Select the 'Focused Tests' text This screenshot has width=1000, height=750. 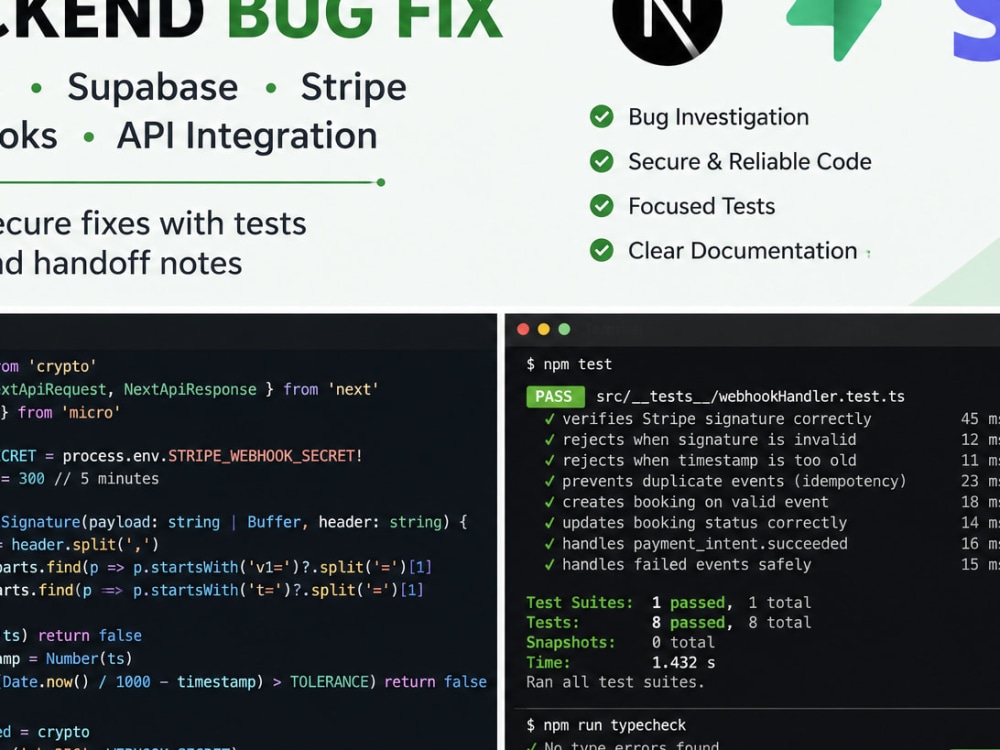702,206
